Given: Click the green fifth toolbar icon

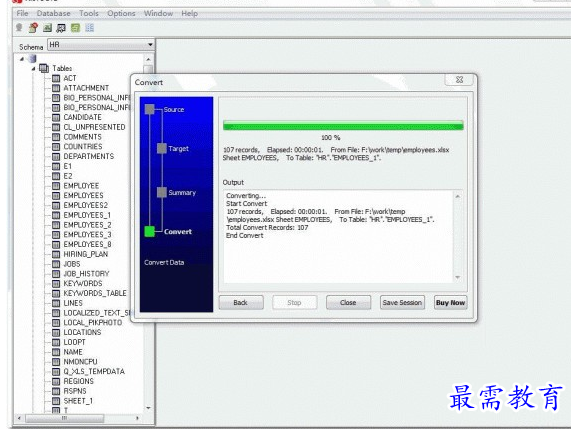Looking at the screenshot, I should 75,28.
